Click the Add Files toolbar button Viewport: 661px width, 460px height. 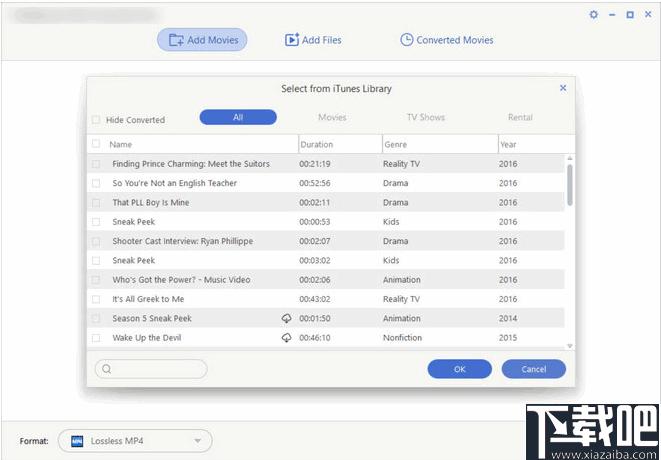pyautogui.click(x=313, y=40)
